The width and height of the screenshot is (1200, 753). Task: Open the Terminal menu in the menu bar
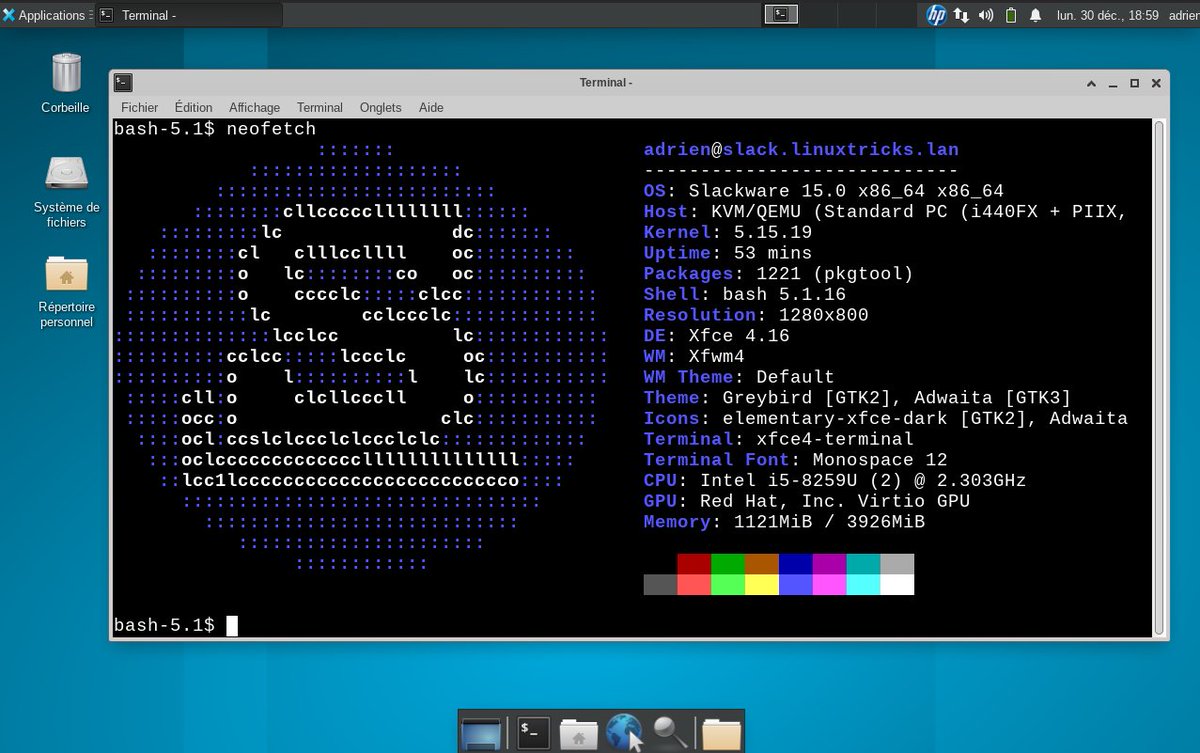pyautogui.click(x=319, y=107)
